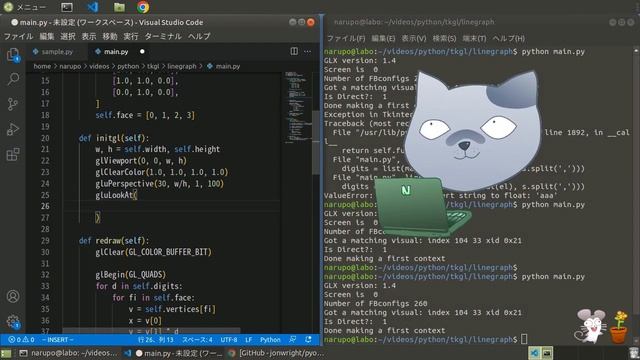
Task: Open notifications bell in status bar
Action: pyautogui.click(x=308, y=340)
